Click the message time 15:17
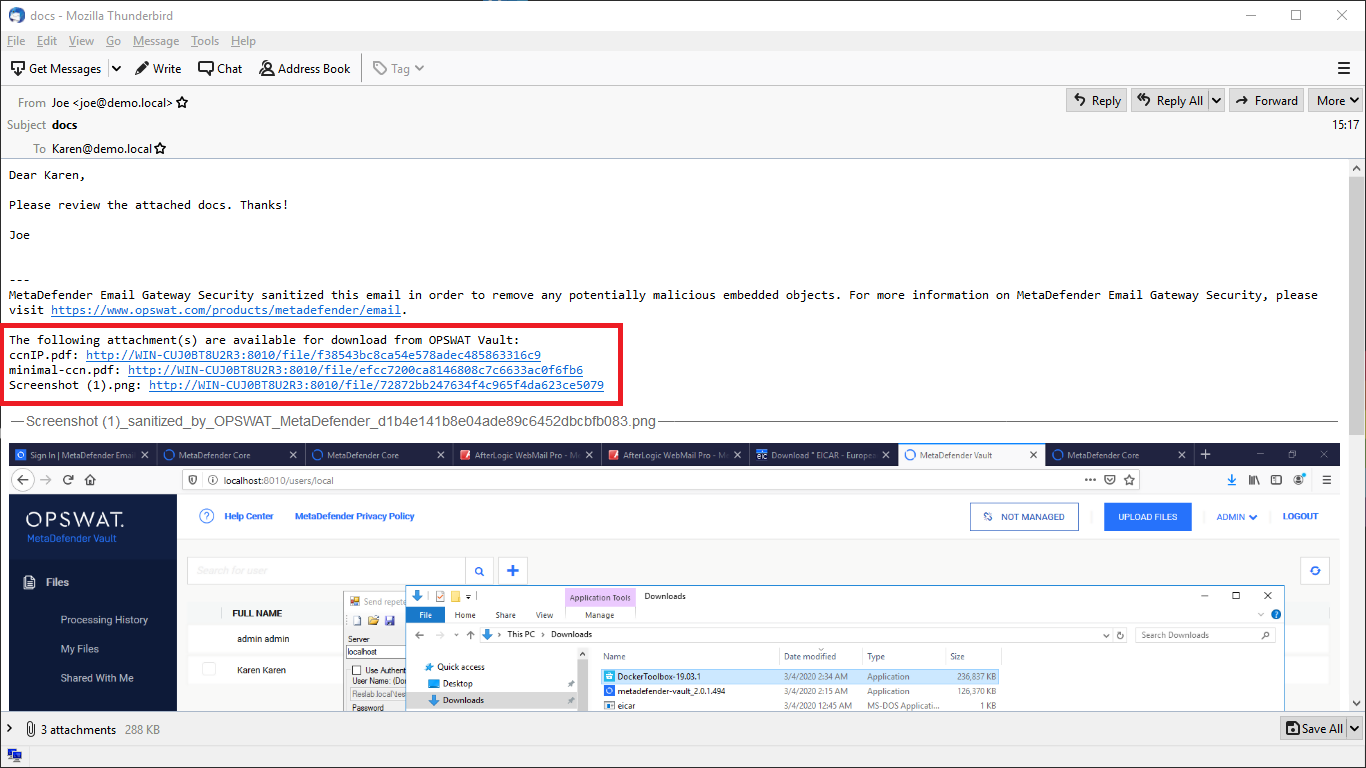This screenshot has height=768, width=1366. click(1345, 125)
